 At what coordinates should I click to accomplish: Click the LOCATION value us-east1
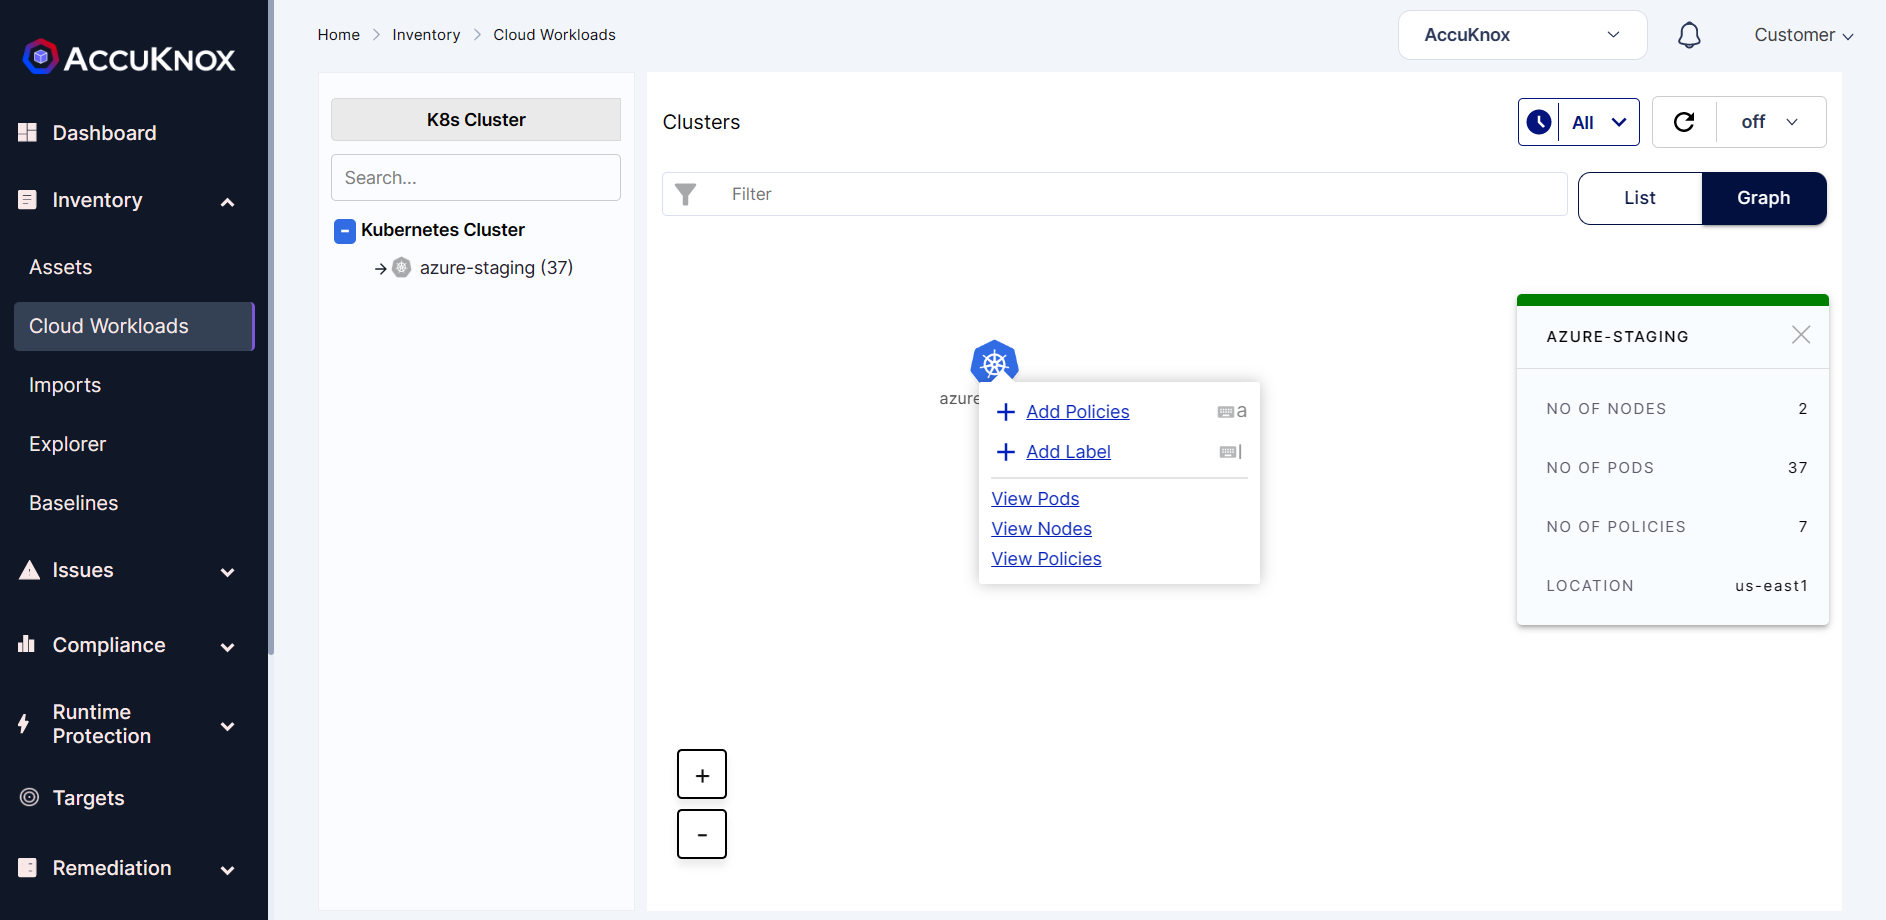point(1771,586)
